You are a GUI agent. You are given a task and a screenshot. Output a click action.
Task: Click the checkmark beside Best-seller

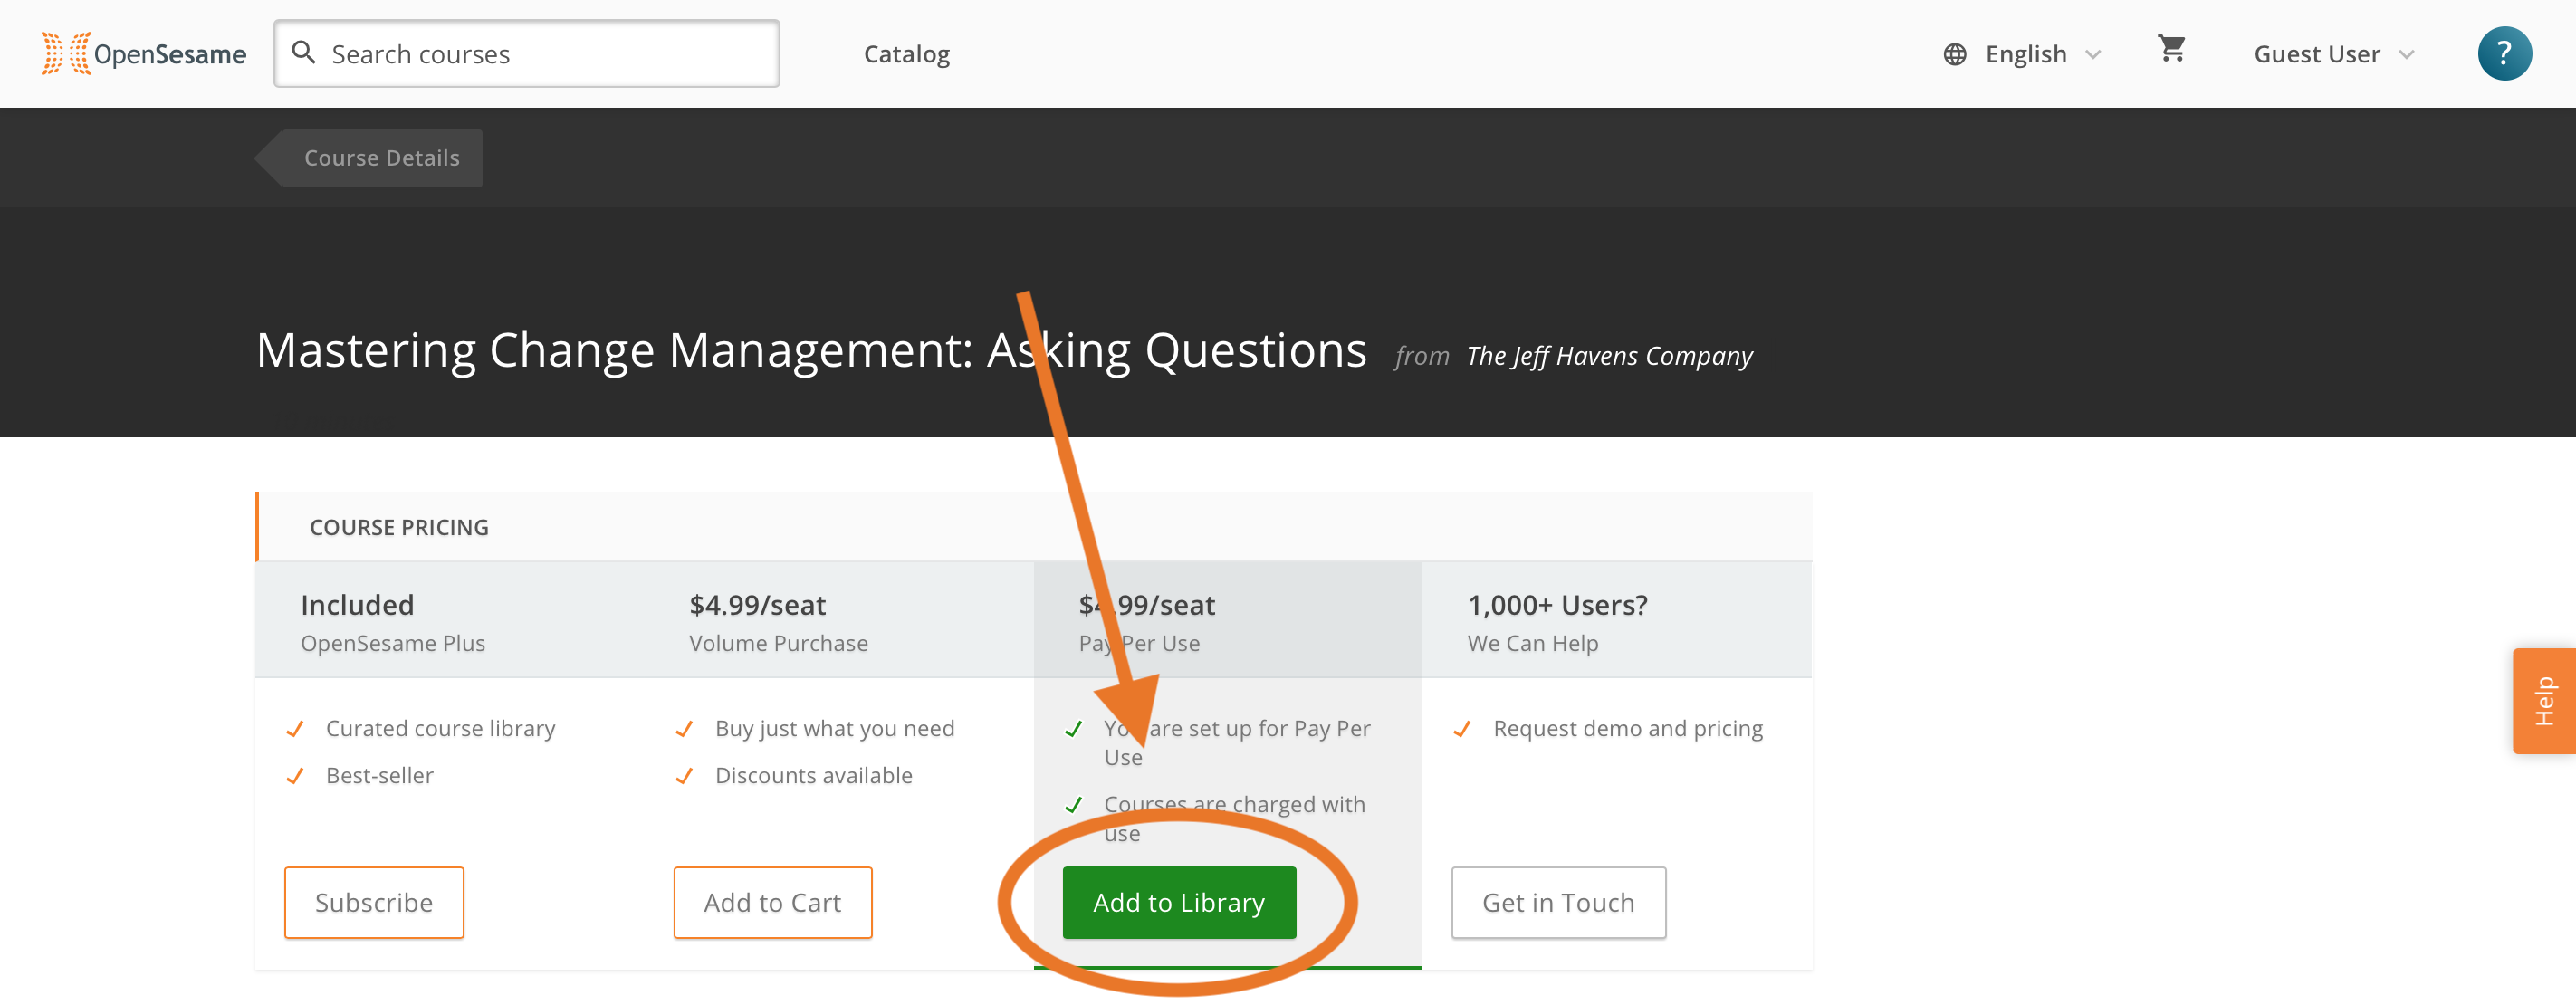(x=295, y=776)
